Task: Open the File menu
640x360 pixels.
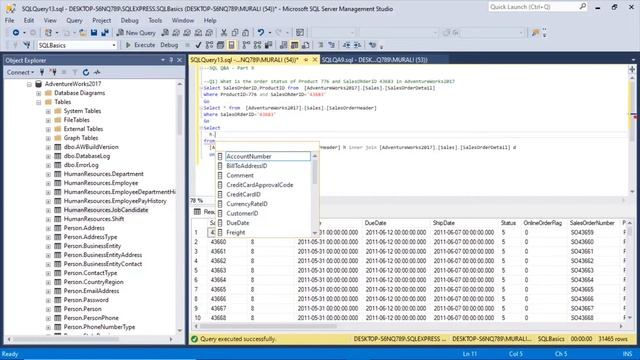Action: [9, 20]
